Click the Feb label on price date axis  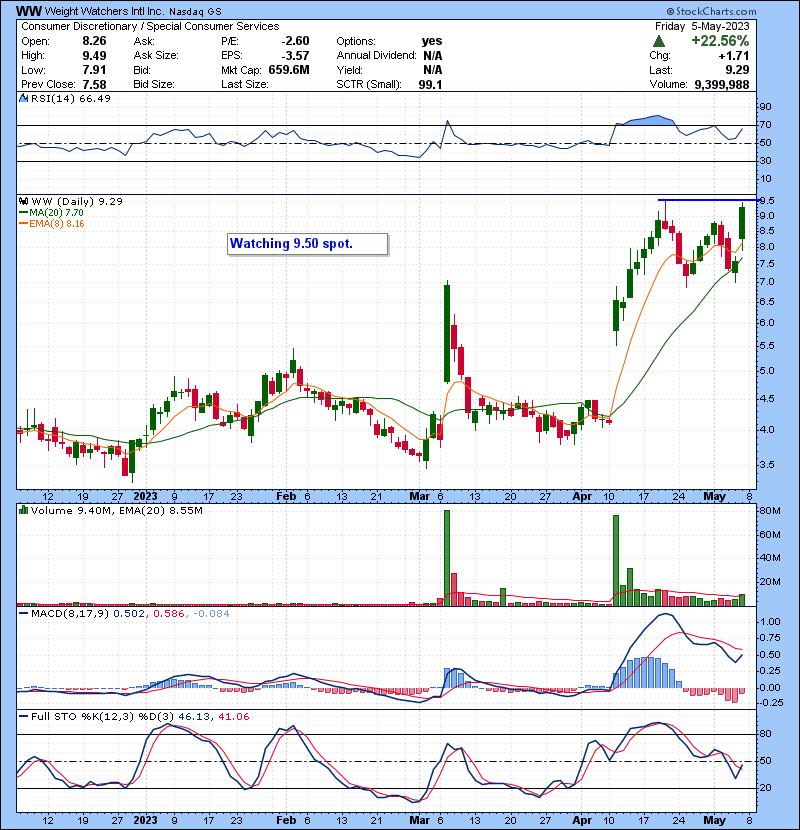(x=286, y=497)
